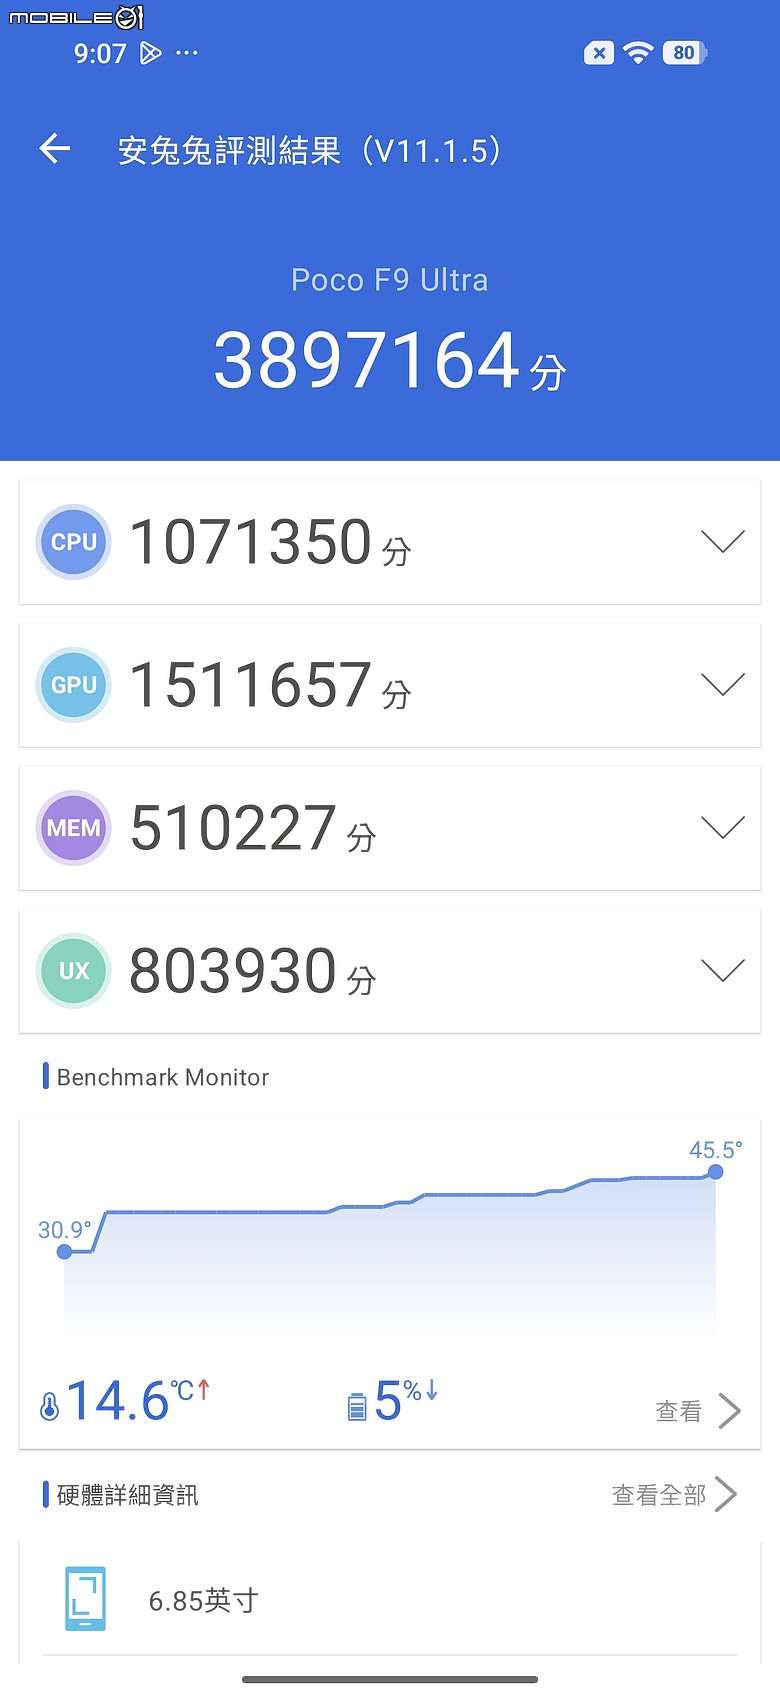Tap the three-dot notification overflow icon
The image size is (780, 1695).
click(187, 53)
